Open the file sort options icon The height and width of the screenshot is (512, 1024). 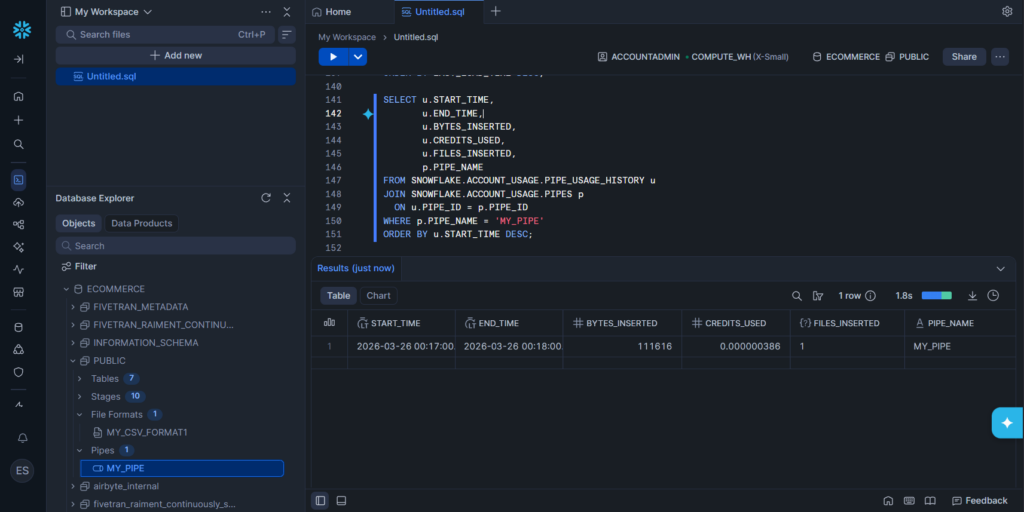287,35
